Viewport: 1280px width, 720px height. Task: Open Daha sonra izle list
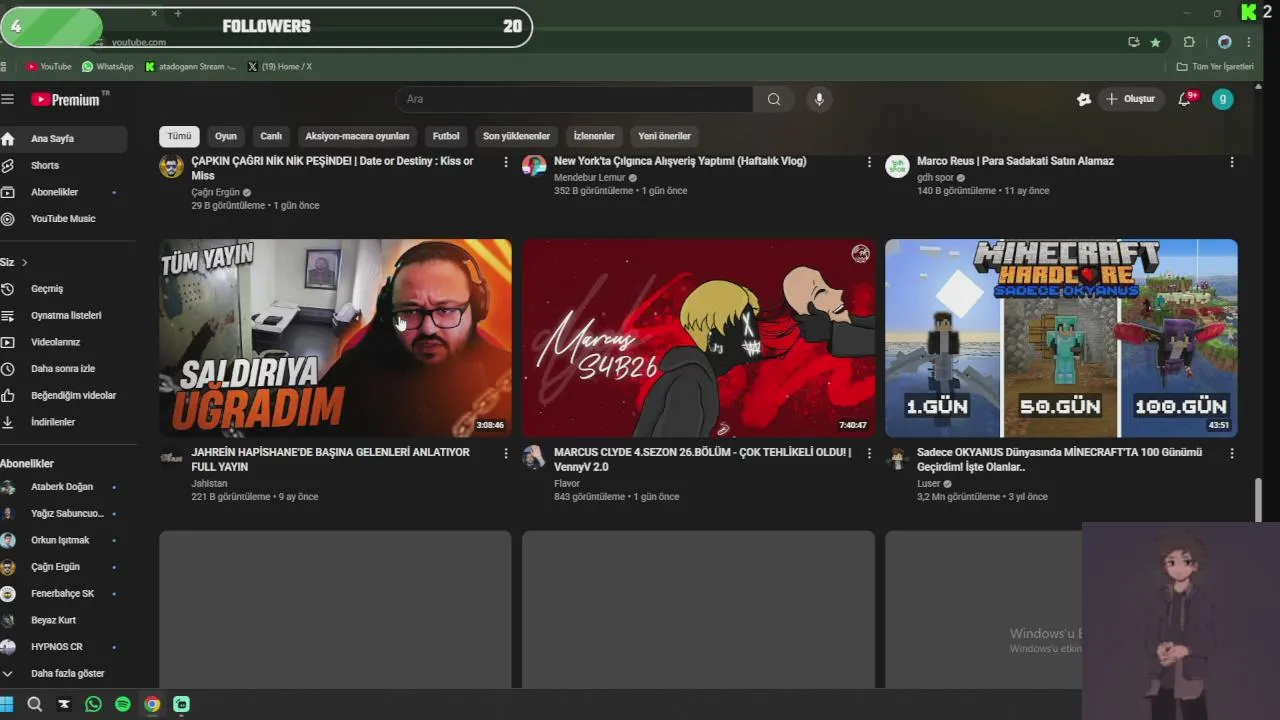click(x=63, y=369)
